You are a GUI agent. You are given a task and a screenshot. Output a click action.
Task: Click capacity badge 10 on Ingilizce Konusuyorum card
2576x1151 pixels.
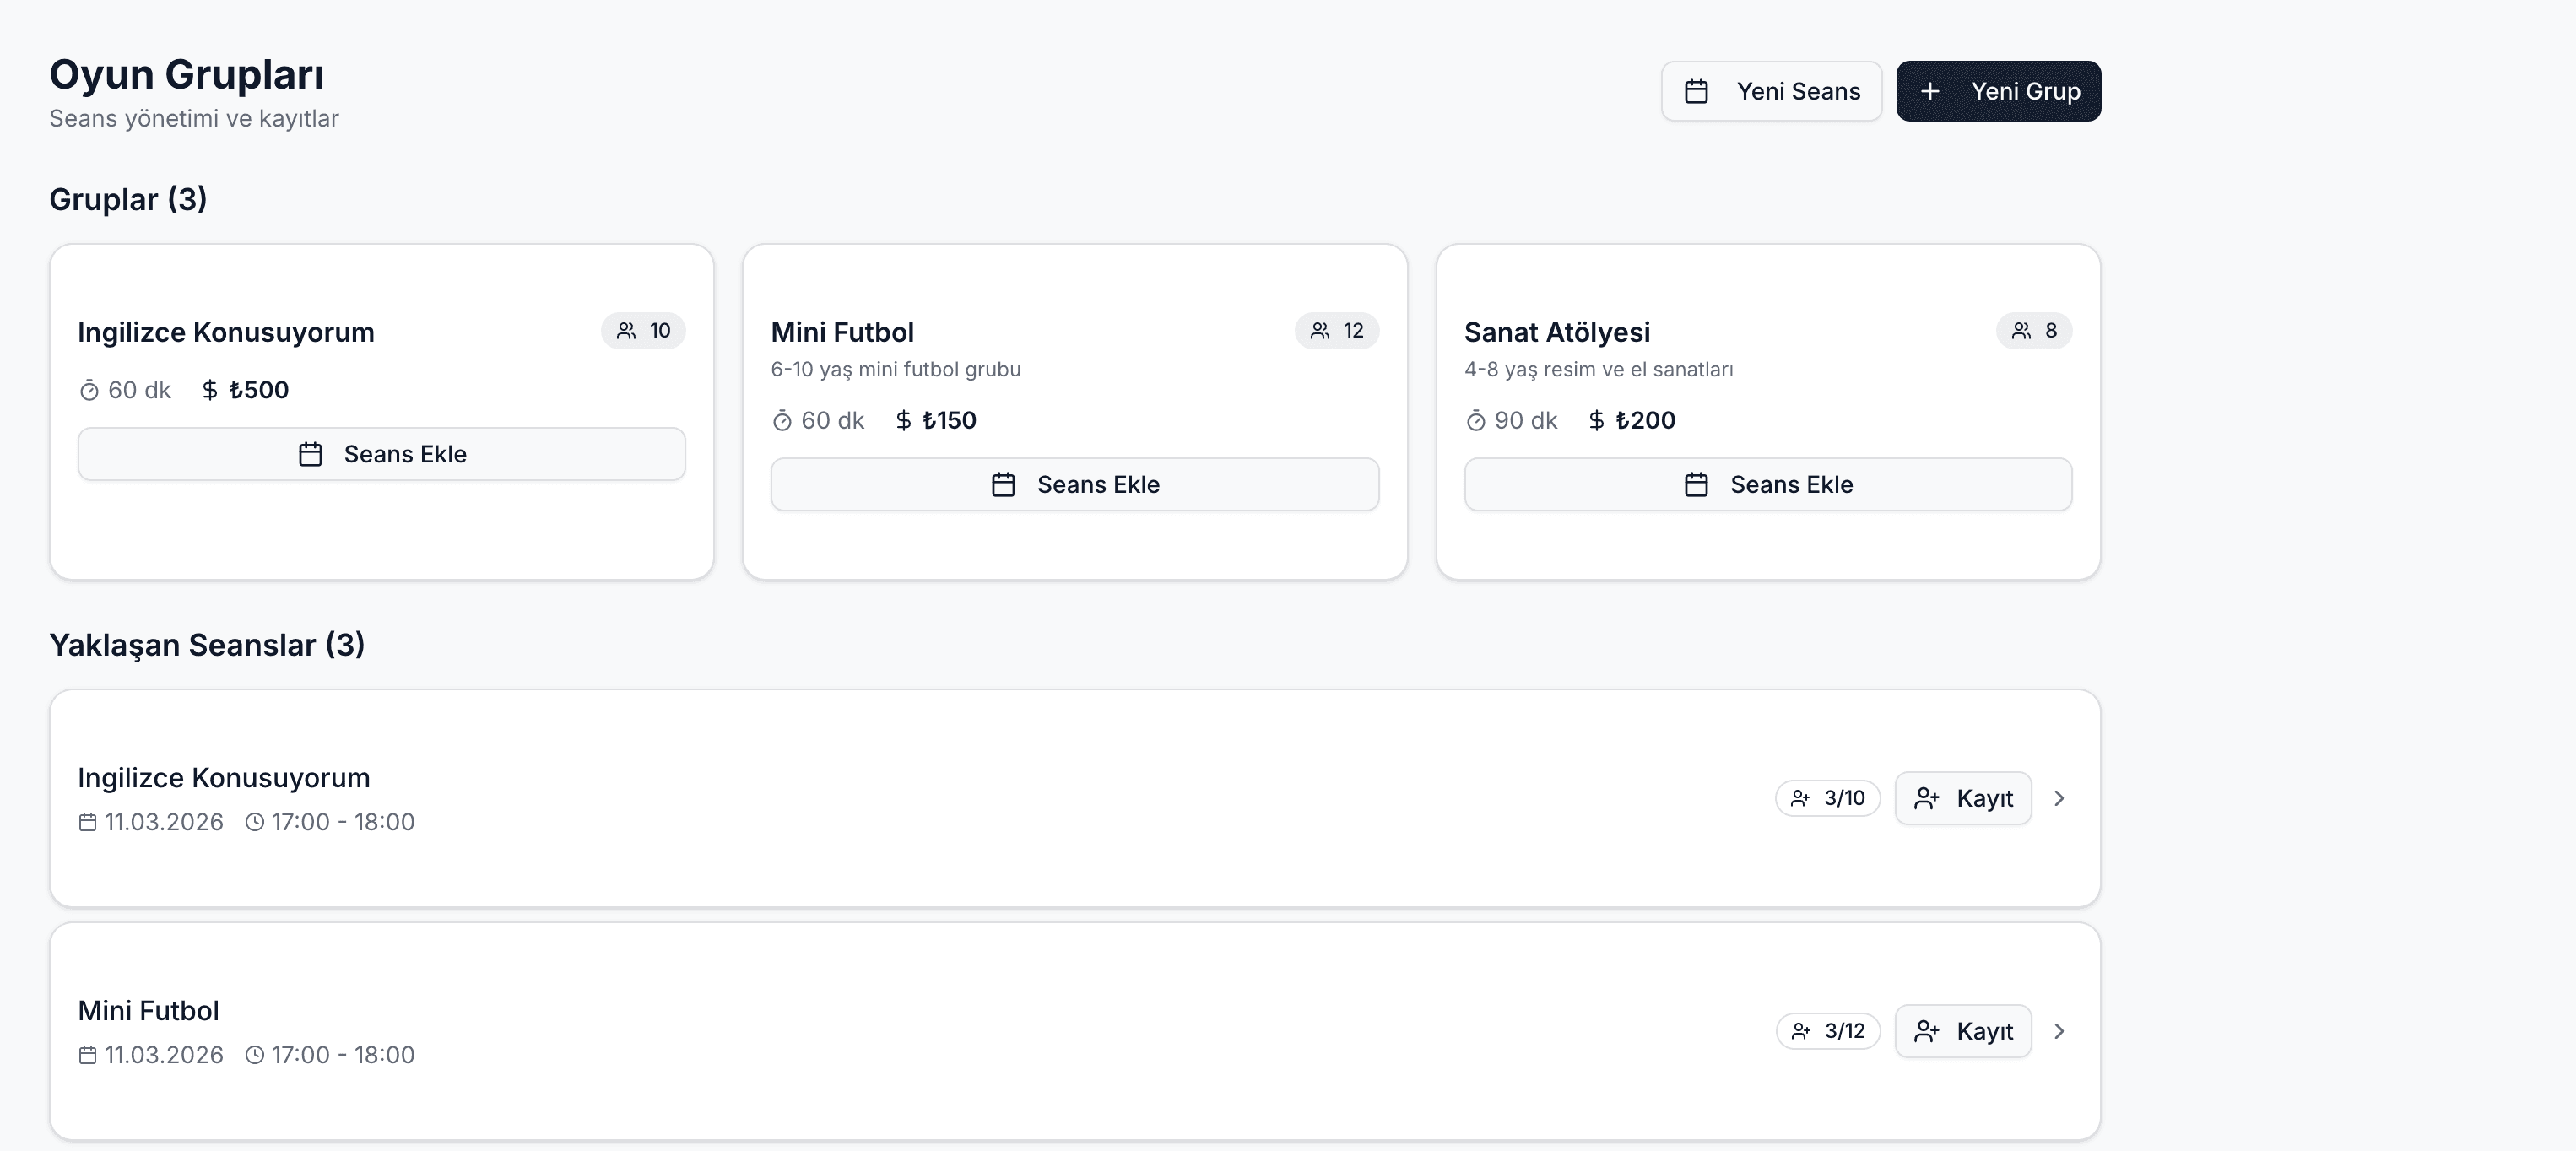pyautogui.click(x=643, y=331)
